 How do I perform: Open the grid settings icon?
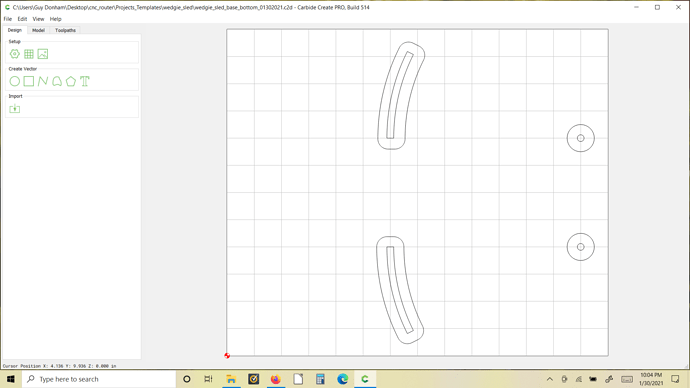(x=29, y=54)
